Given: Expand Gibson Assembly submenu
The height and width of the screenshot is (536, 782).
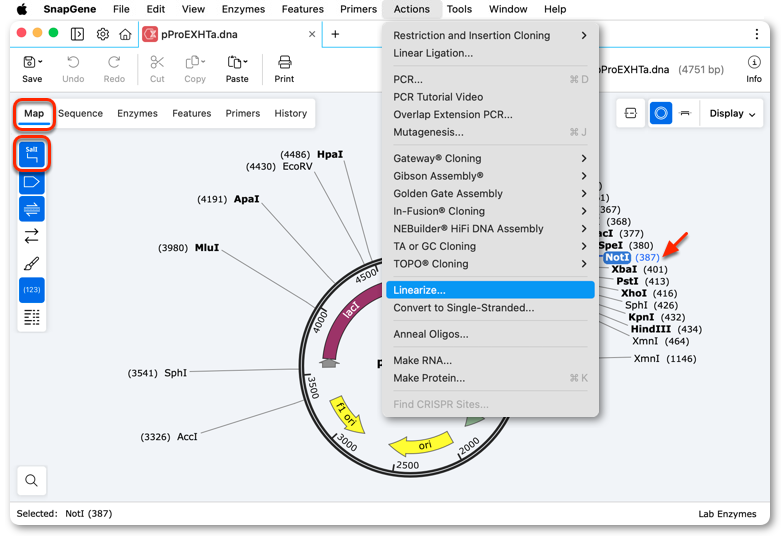Looking at the screenshot, I should 490,176.
